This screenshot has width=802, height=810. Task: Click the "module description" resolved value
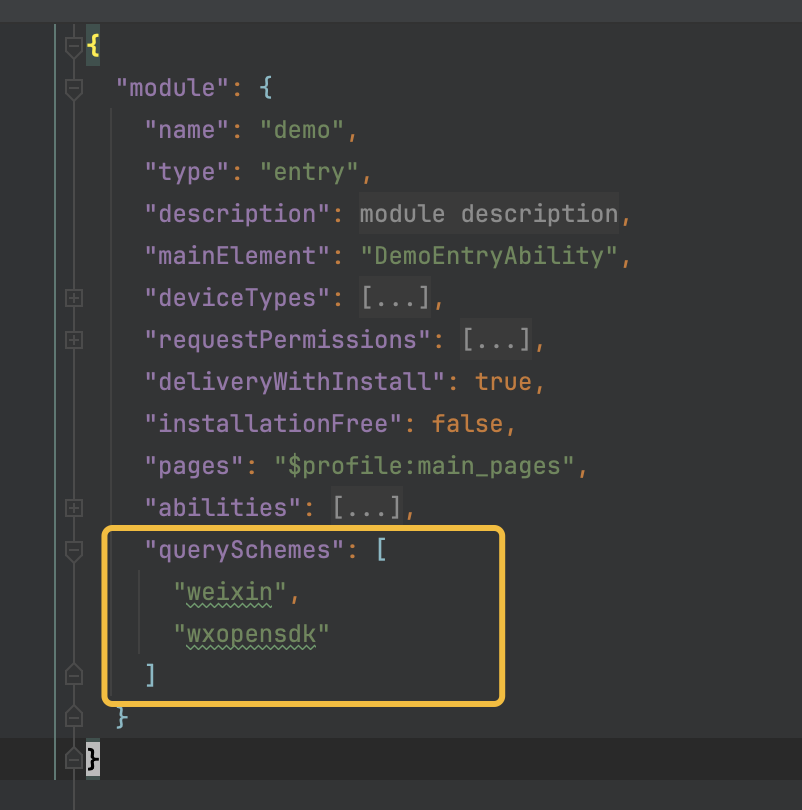tap(489, 214)
